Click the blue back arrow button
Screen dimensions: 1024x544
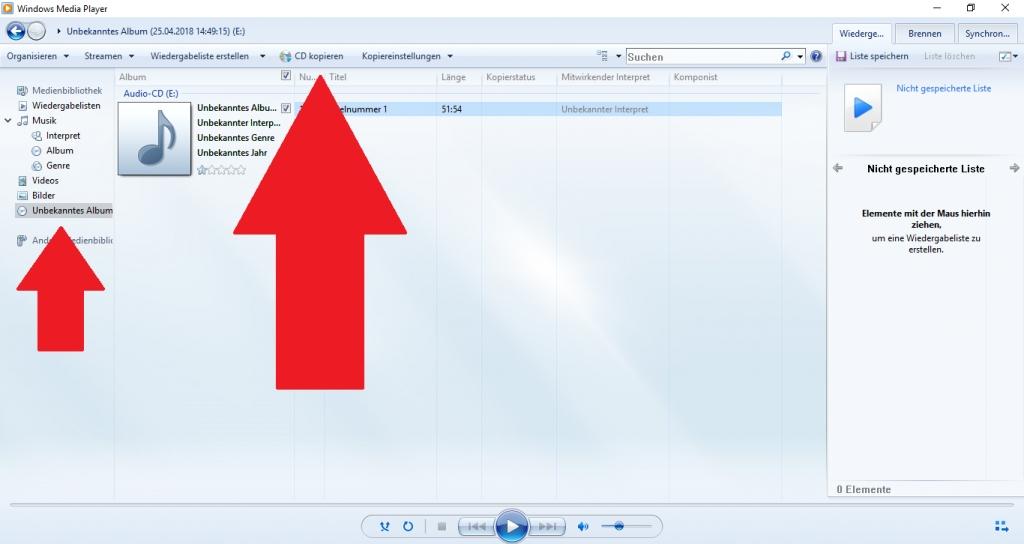(x=15, y=31)
